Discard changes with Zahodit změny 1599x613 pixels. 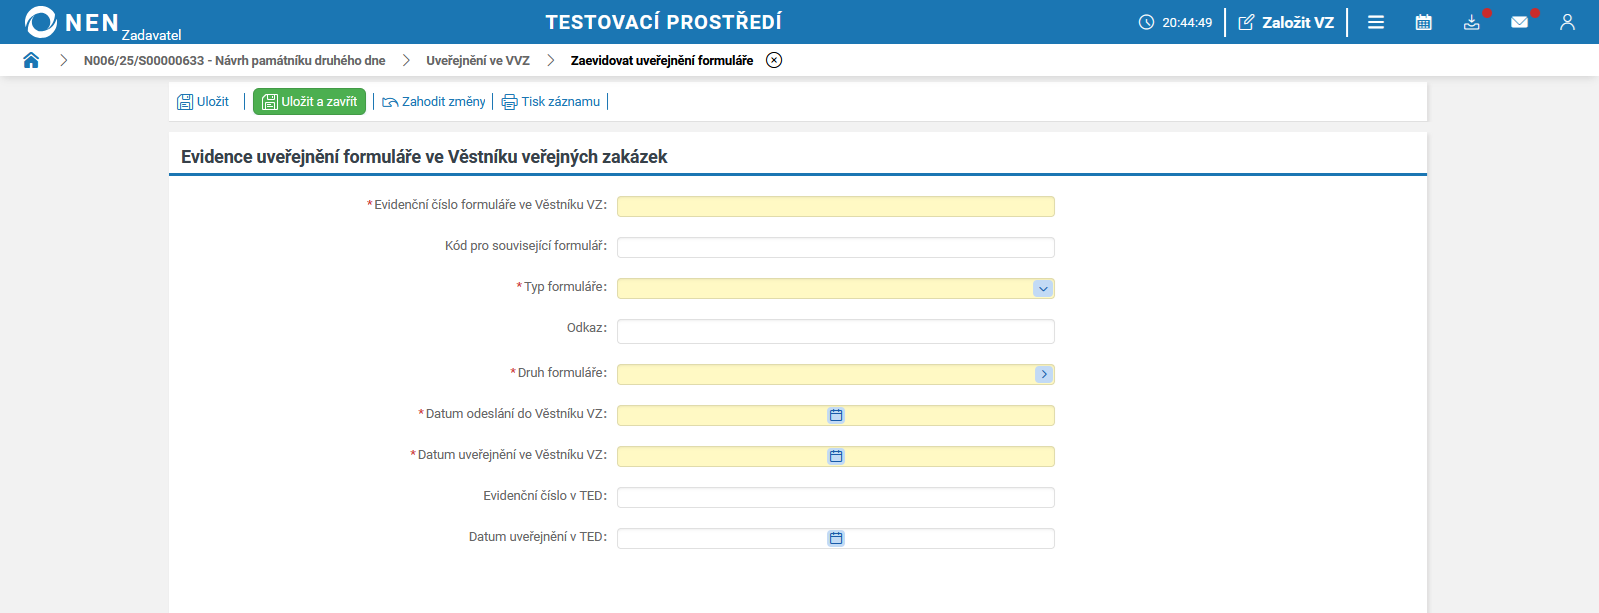coord(434,102)
